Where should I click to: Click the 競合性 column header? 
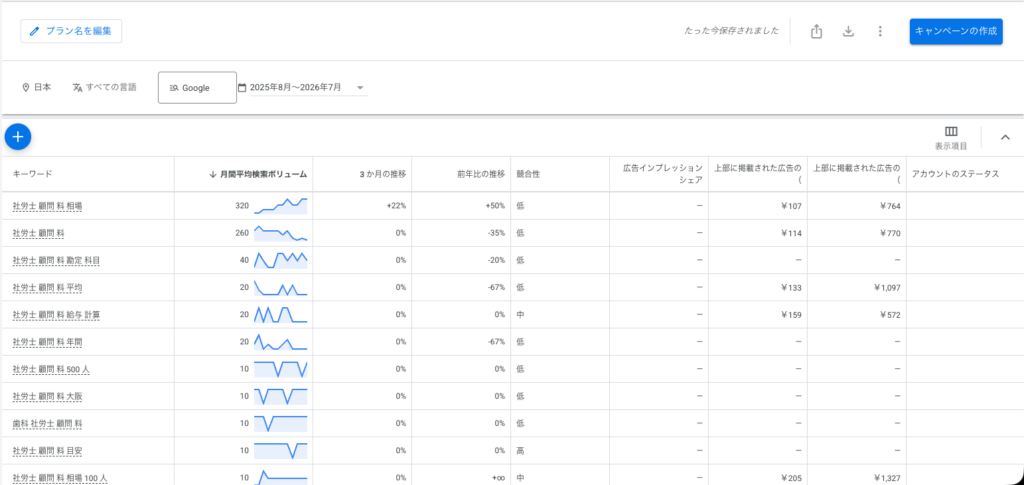[528, 174]
